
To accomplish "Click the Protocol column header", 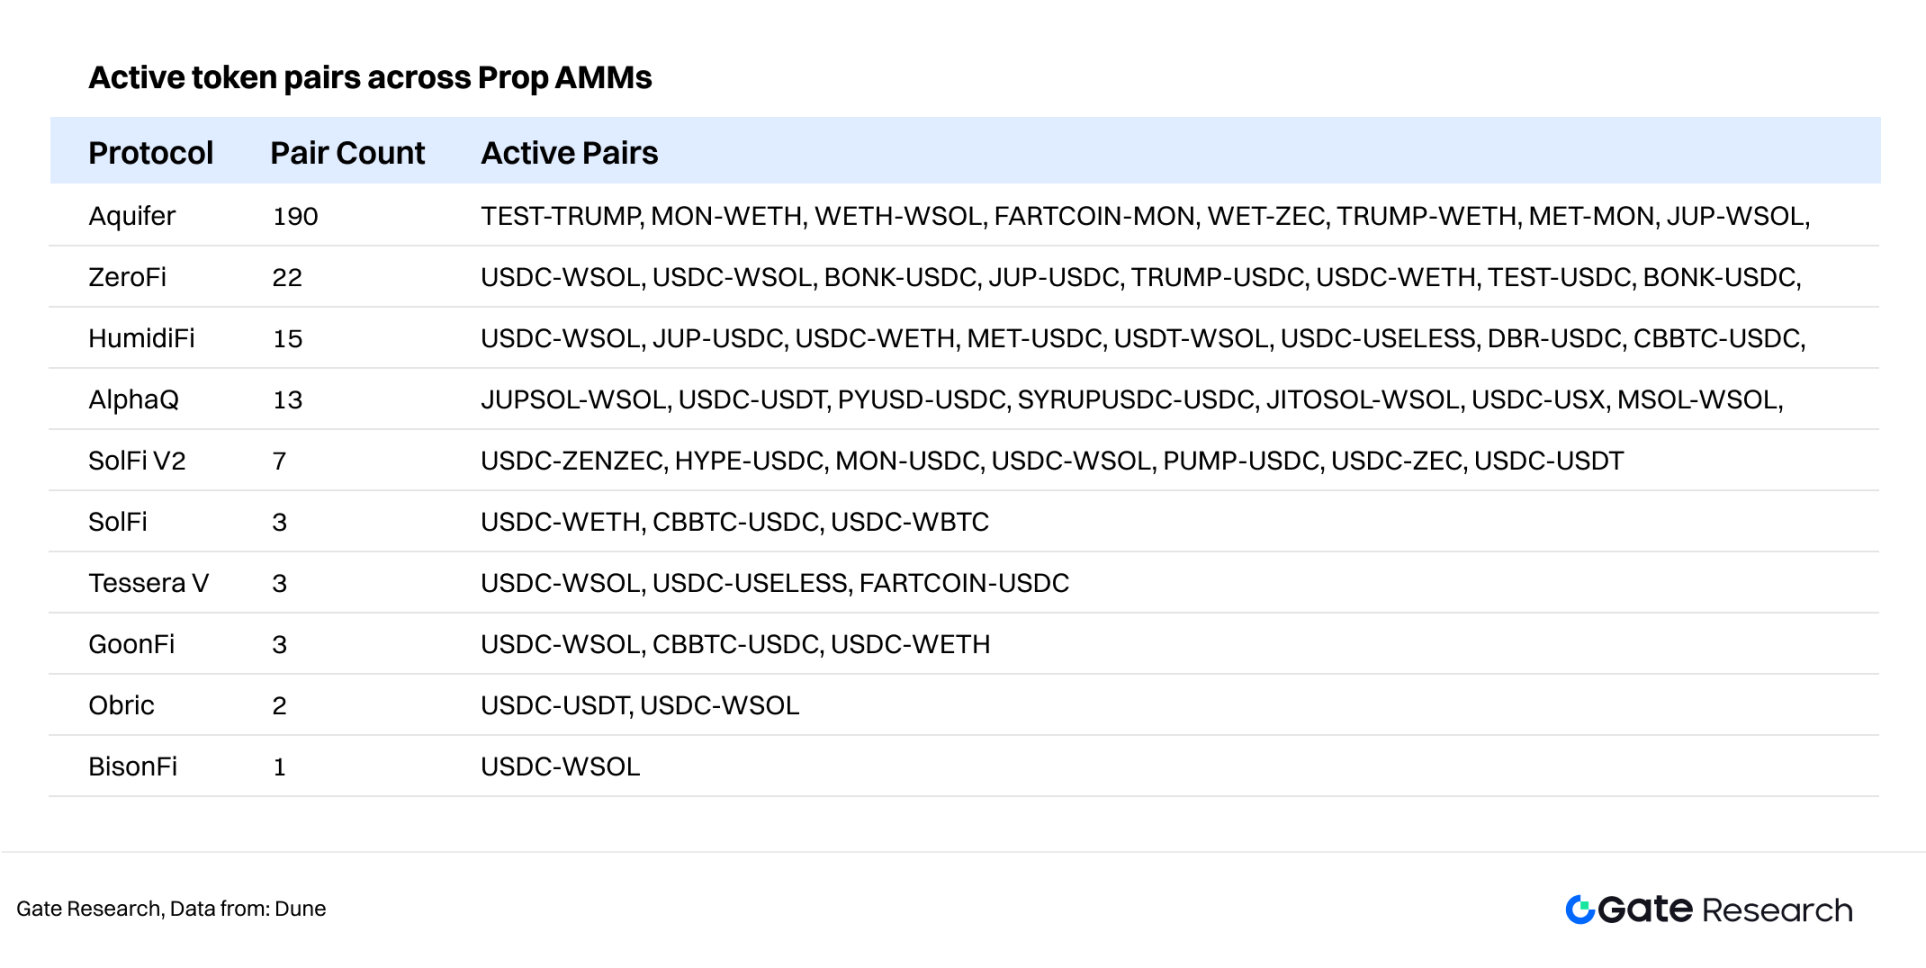I will point(151,153).
